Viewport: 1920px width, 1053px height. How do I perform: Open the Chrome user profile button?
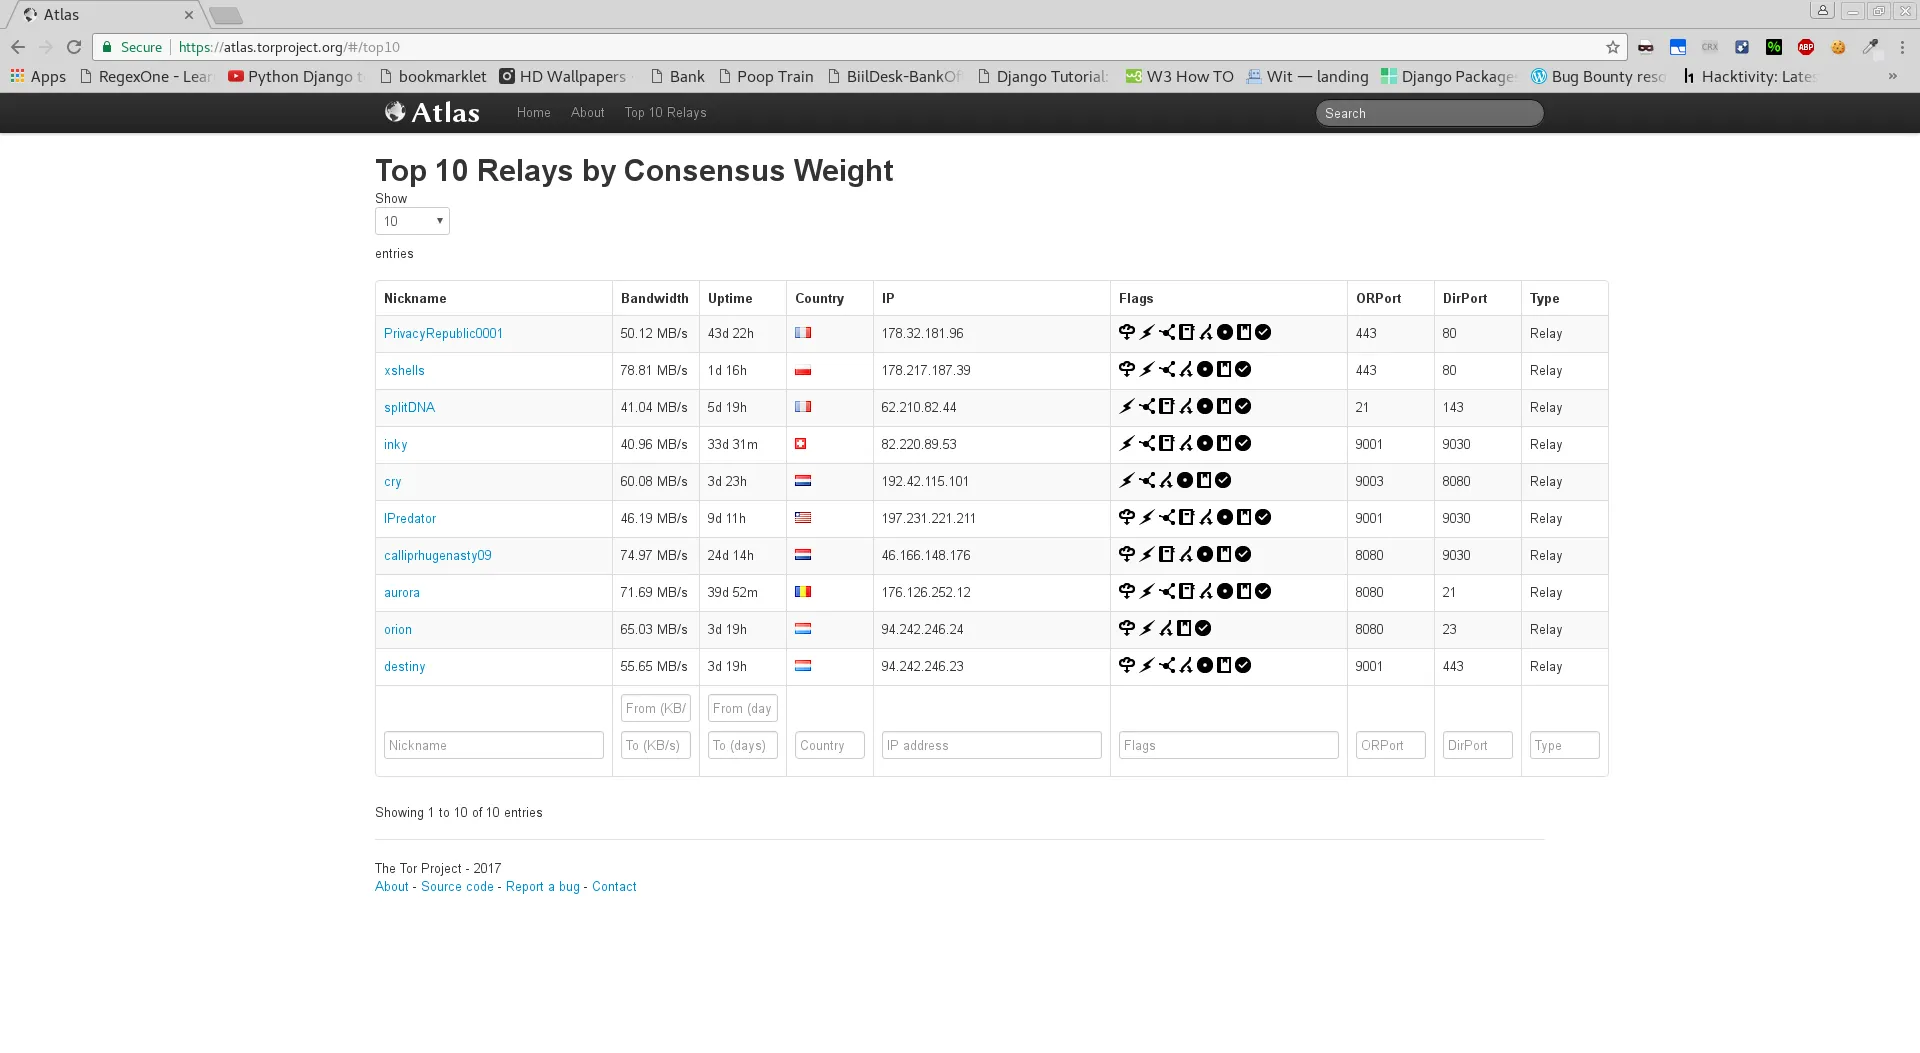click(1823, 11)
